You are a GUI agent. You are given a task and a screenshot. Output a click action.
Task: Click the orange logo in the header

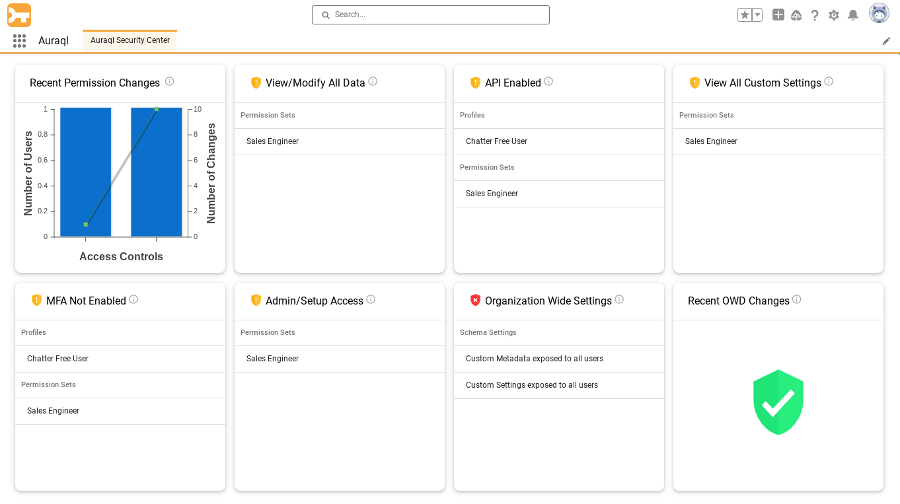coord(19,14)
